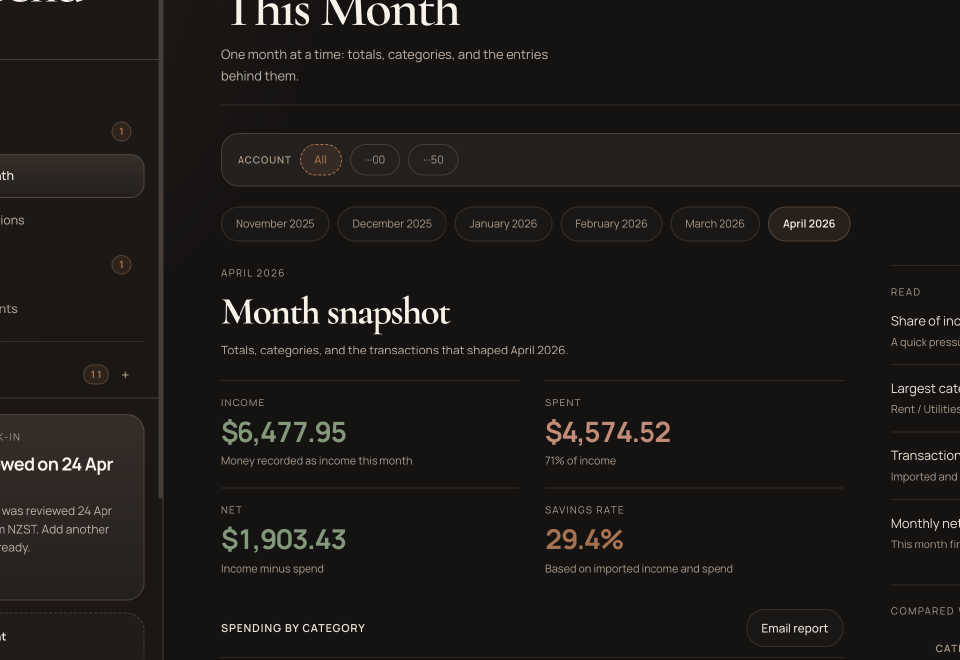Switch to February 2026 month
960x660 pixels.
pyautogui.click(x=611, y=224)
